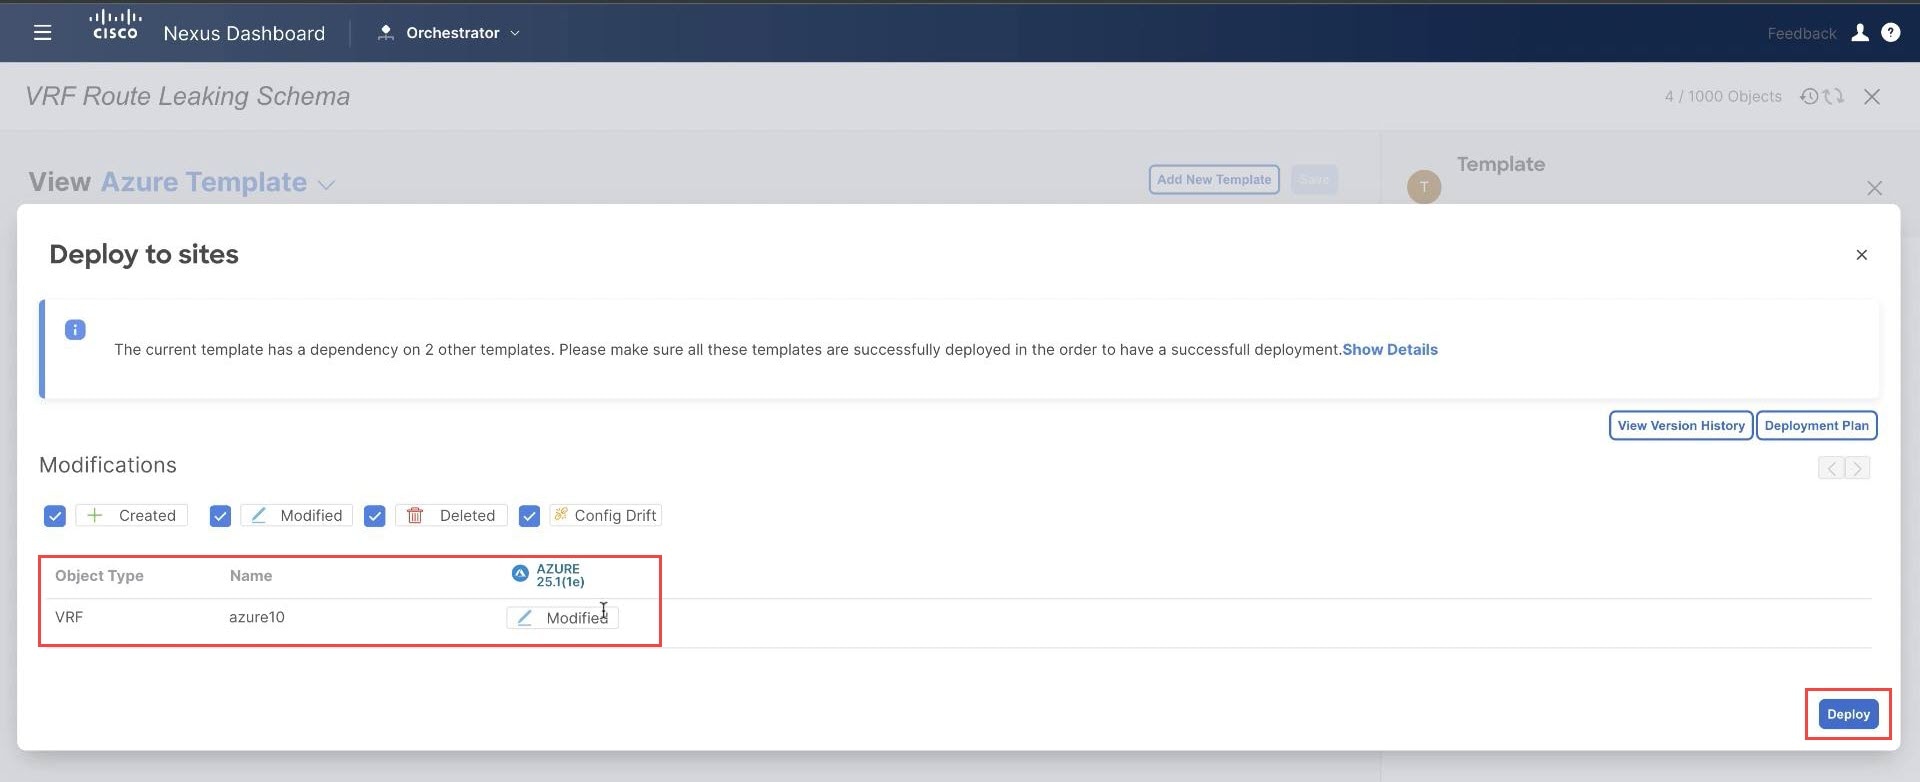Click the Nexus Dashboard title
1920x782 pixels.
click(244, 33)
